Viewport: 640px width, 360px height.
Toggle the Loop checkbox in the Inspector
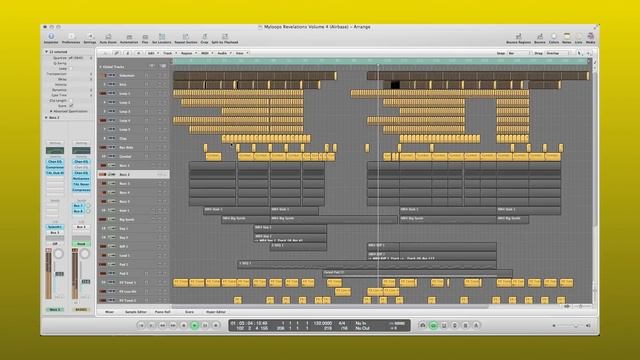tap(71, 69)
